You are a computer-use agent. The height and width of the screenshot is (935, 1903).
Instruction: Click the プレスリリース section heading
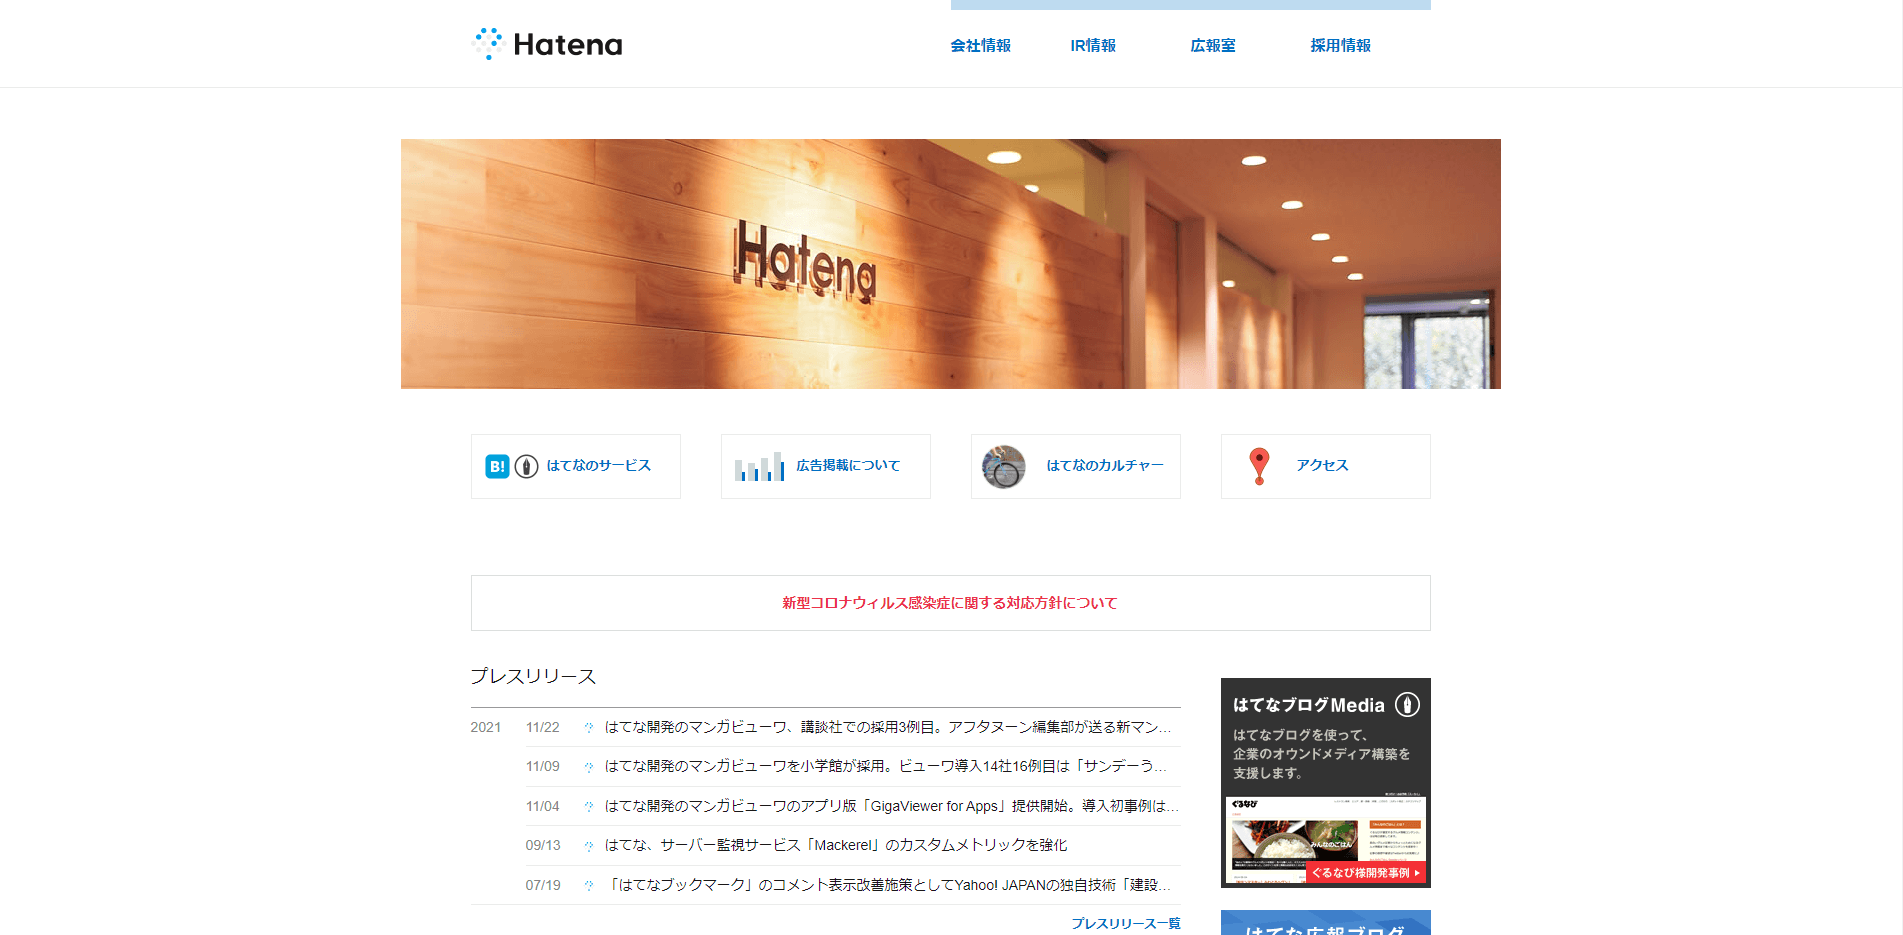[533, 676]
